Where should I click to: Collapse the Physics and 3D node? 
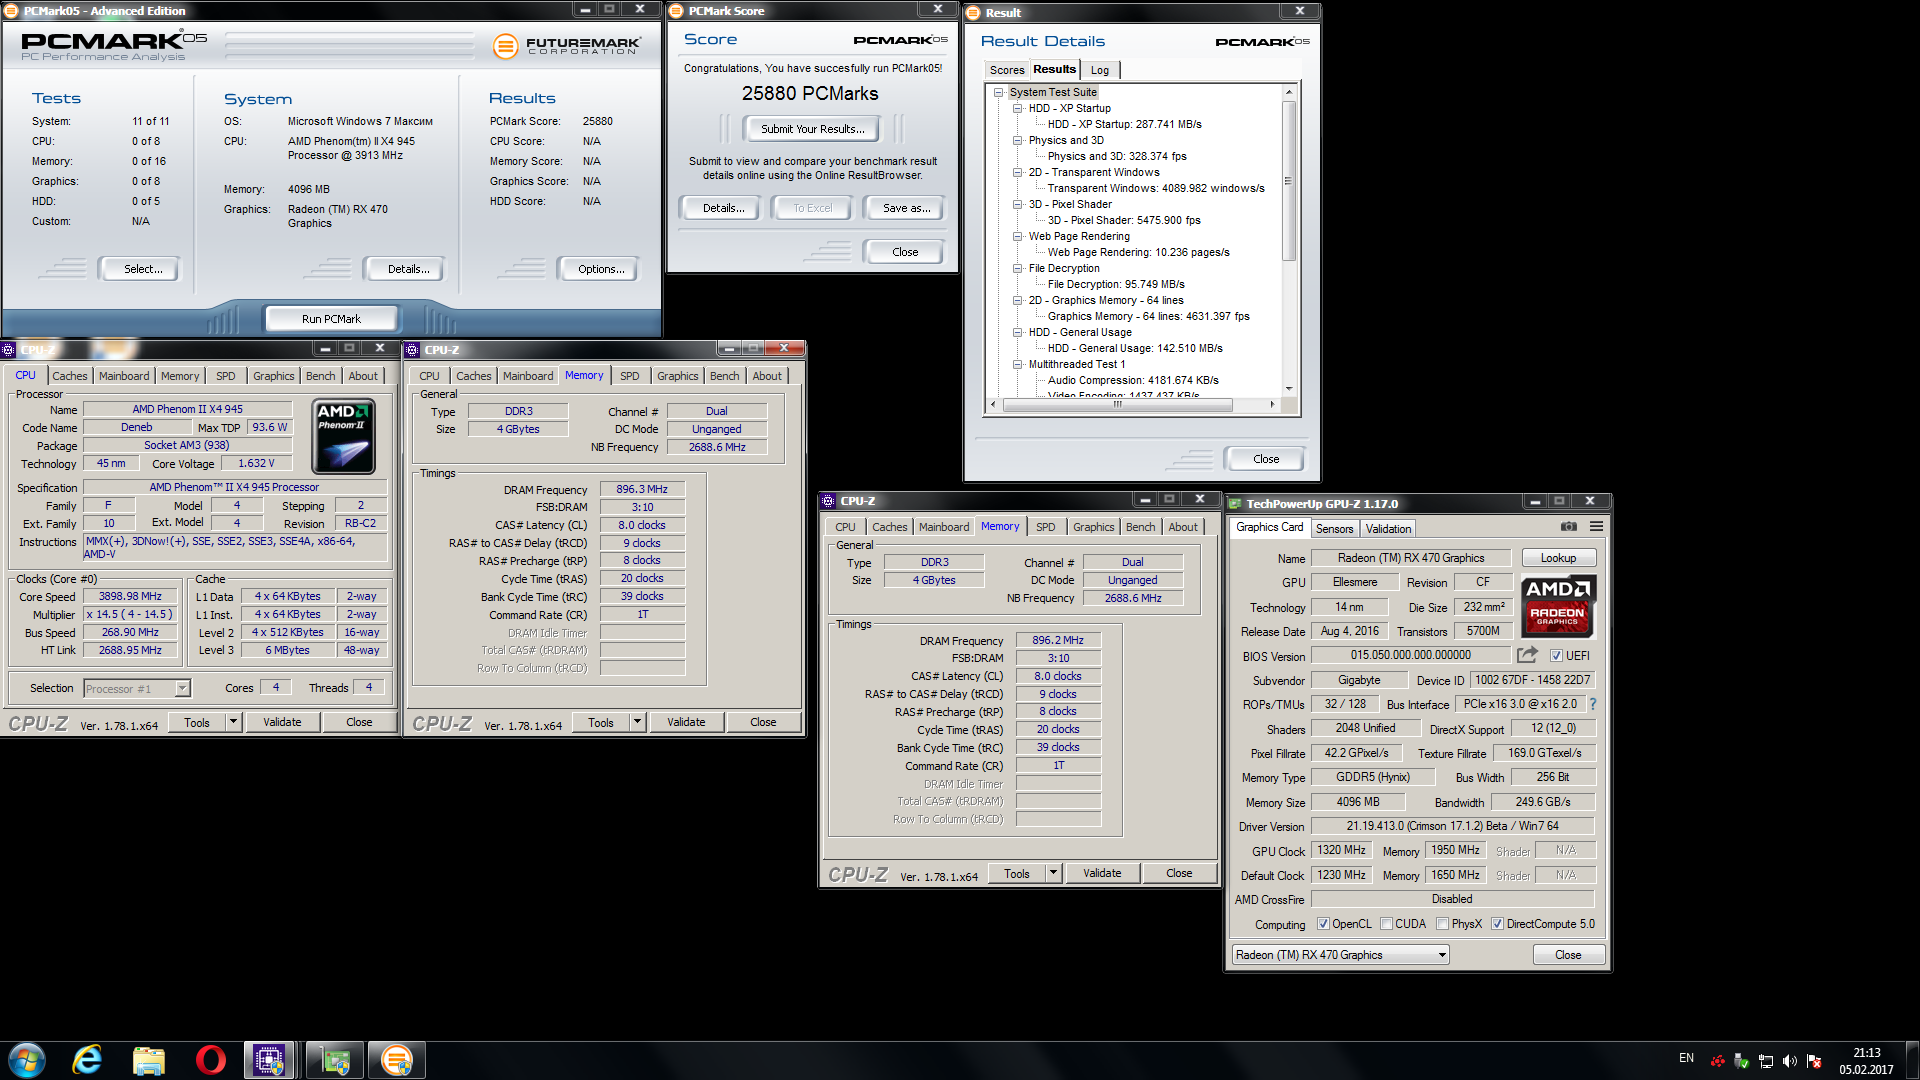click(x=1017, y=140)
